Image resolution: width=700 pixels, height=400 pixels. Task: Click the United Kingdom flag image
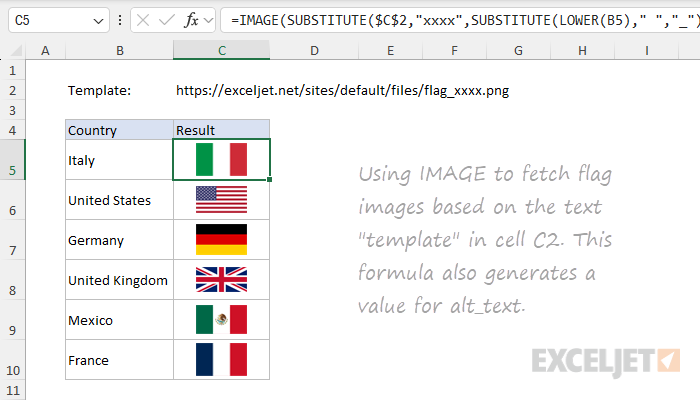(x=221, y=279)
